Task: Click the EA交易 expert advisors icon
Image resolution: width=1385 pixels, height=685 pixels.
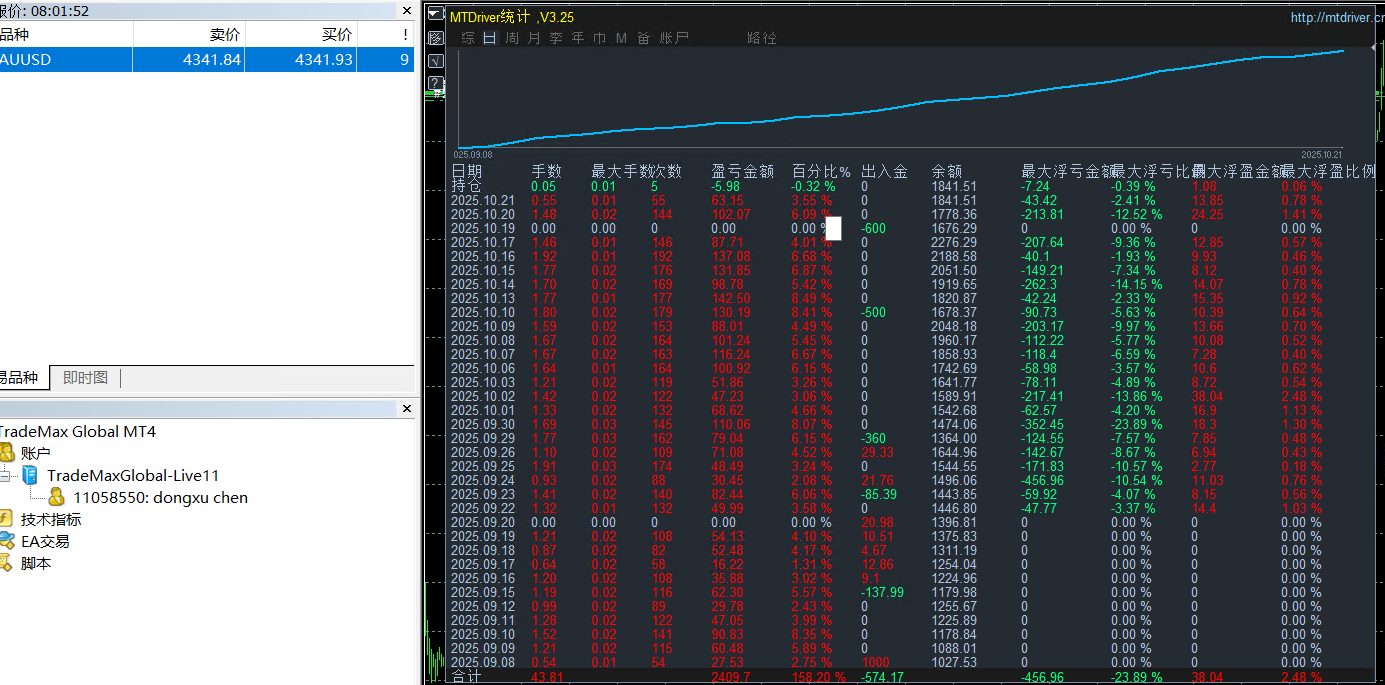Action: pos(6,541)
